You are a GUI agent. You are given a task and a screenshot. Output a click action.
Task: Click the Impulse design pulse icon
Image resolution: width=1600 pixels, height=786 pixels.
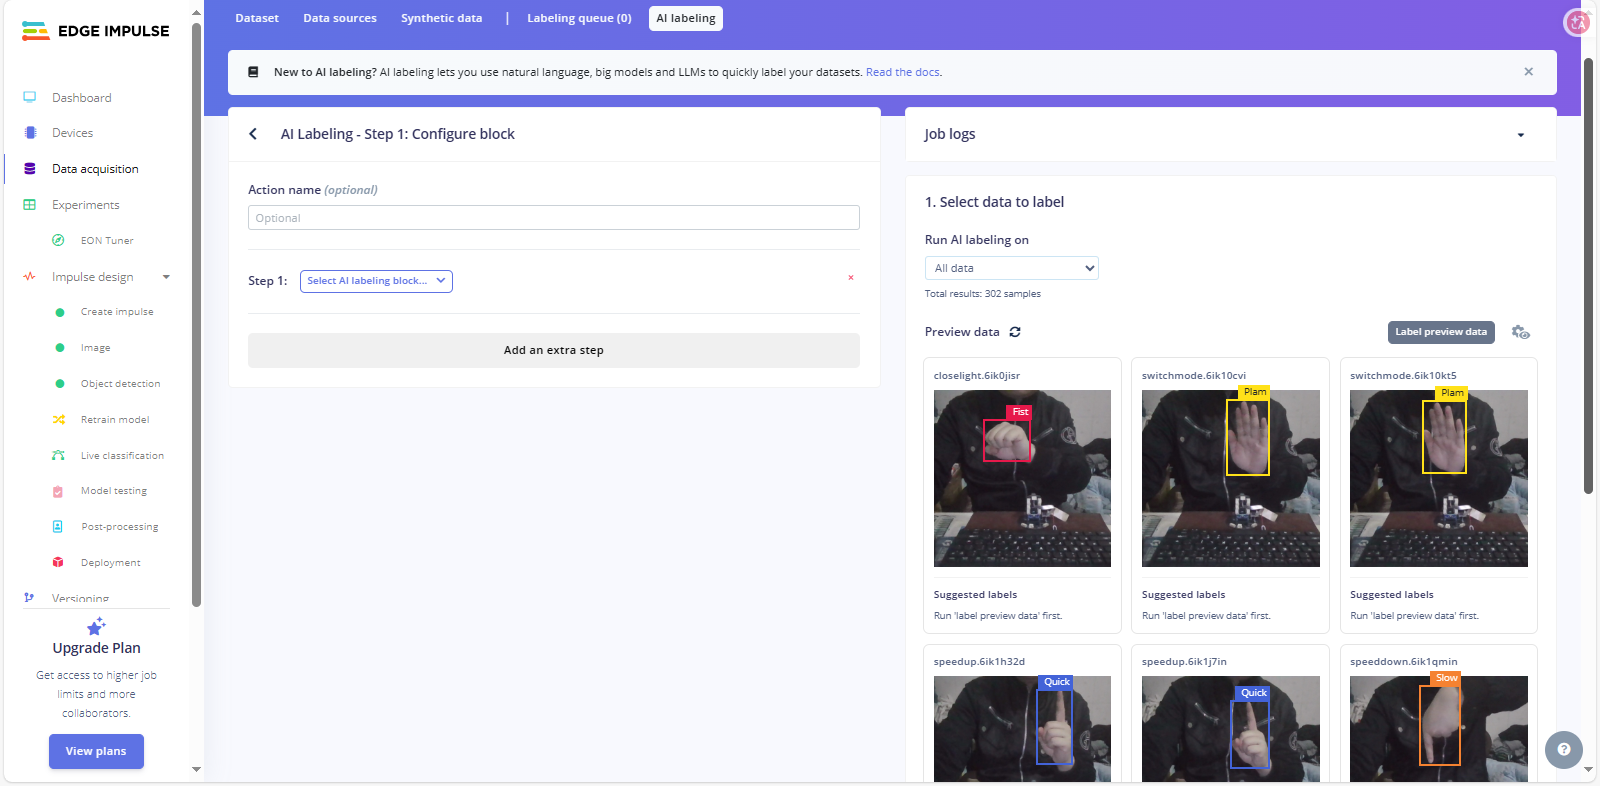30,277
